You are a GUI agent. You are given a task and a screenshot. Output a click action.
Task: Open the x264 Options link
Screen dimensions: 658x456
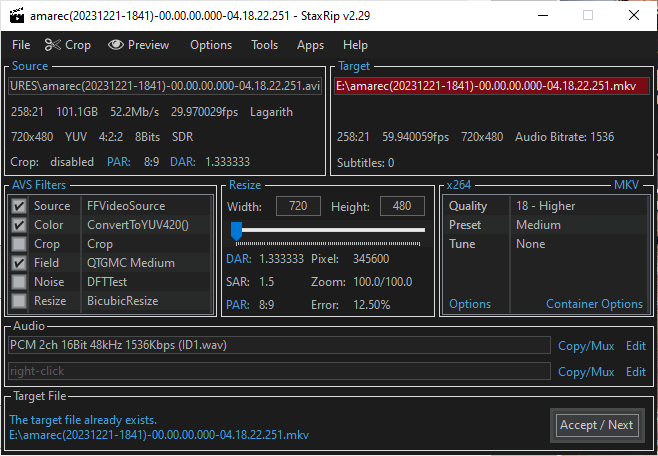coord(470,304)
